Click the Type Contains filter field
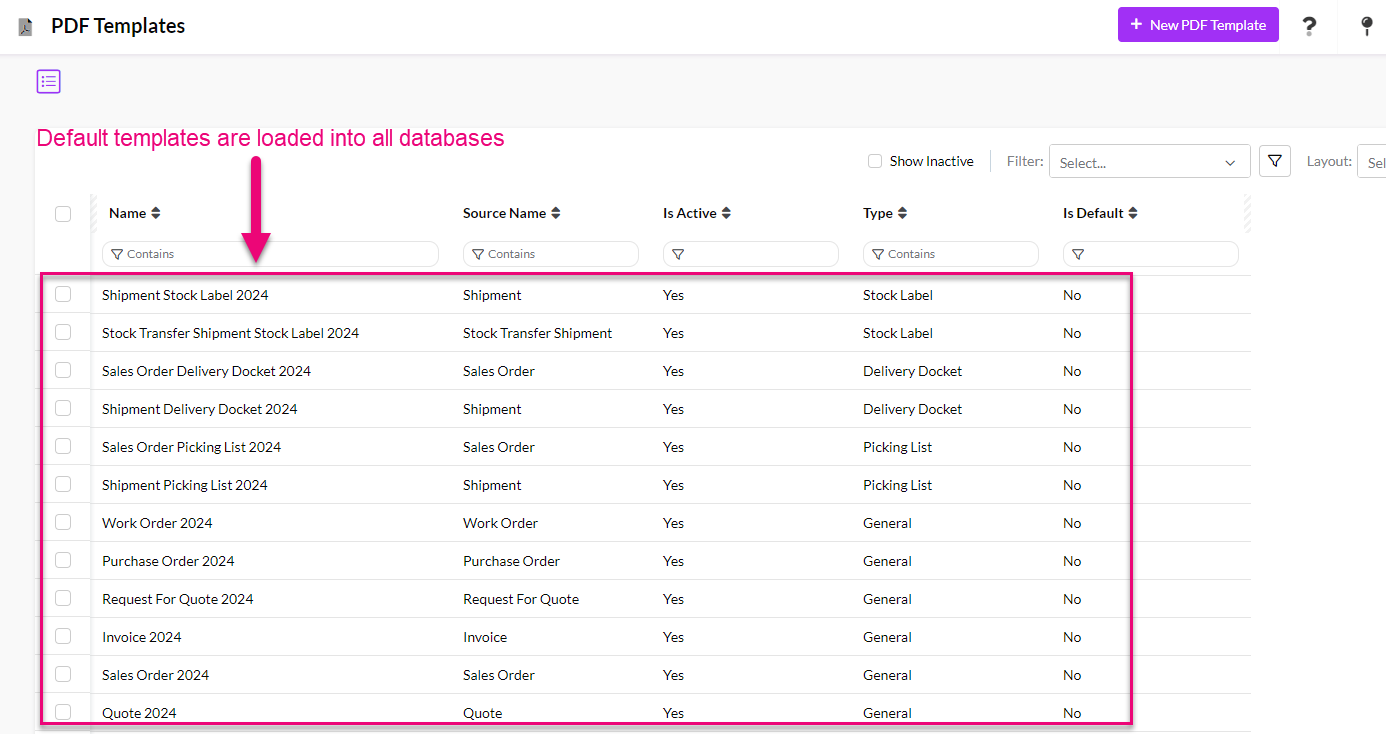This screenshot has width=1386, height=734. point(950,254)
